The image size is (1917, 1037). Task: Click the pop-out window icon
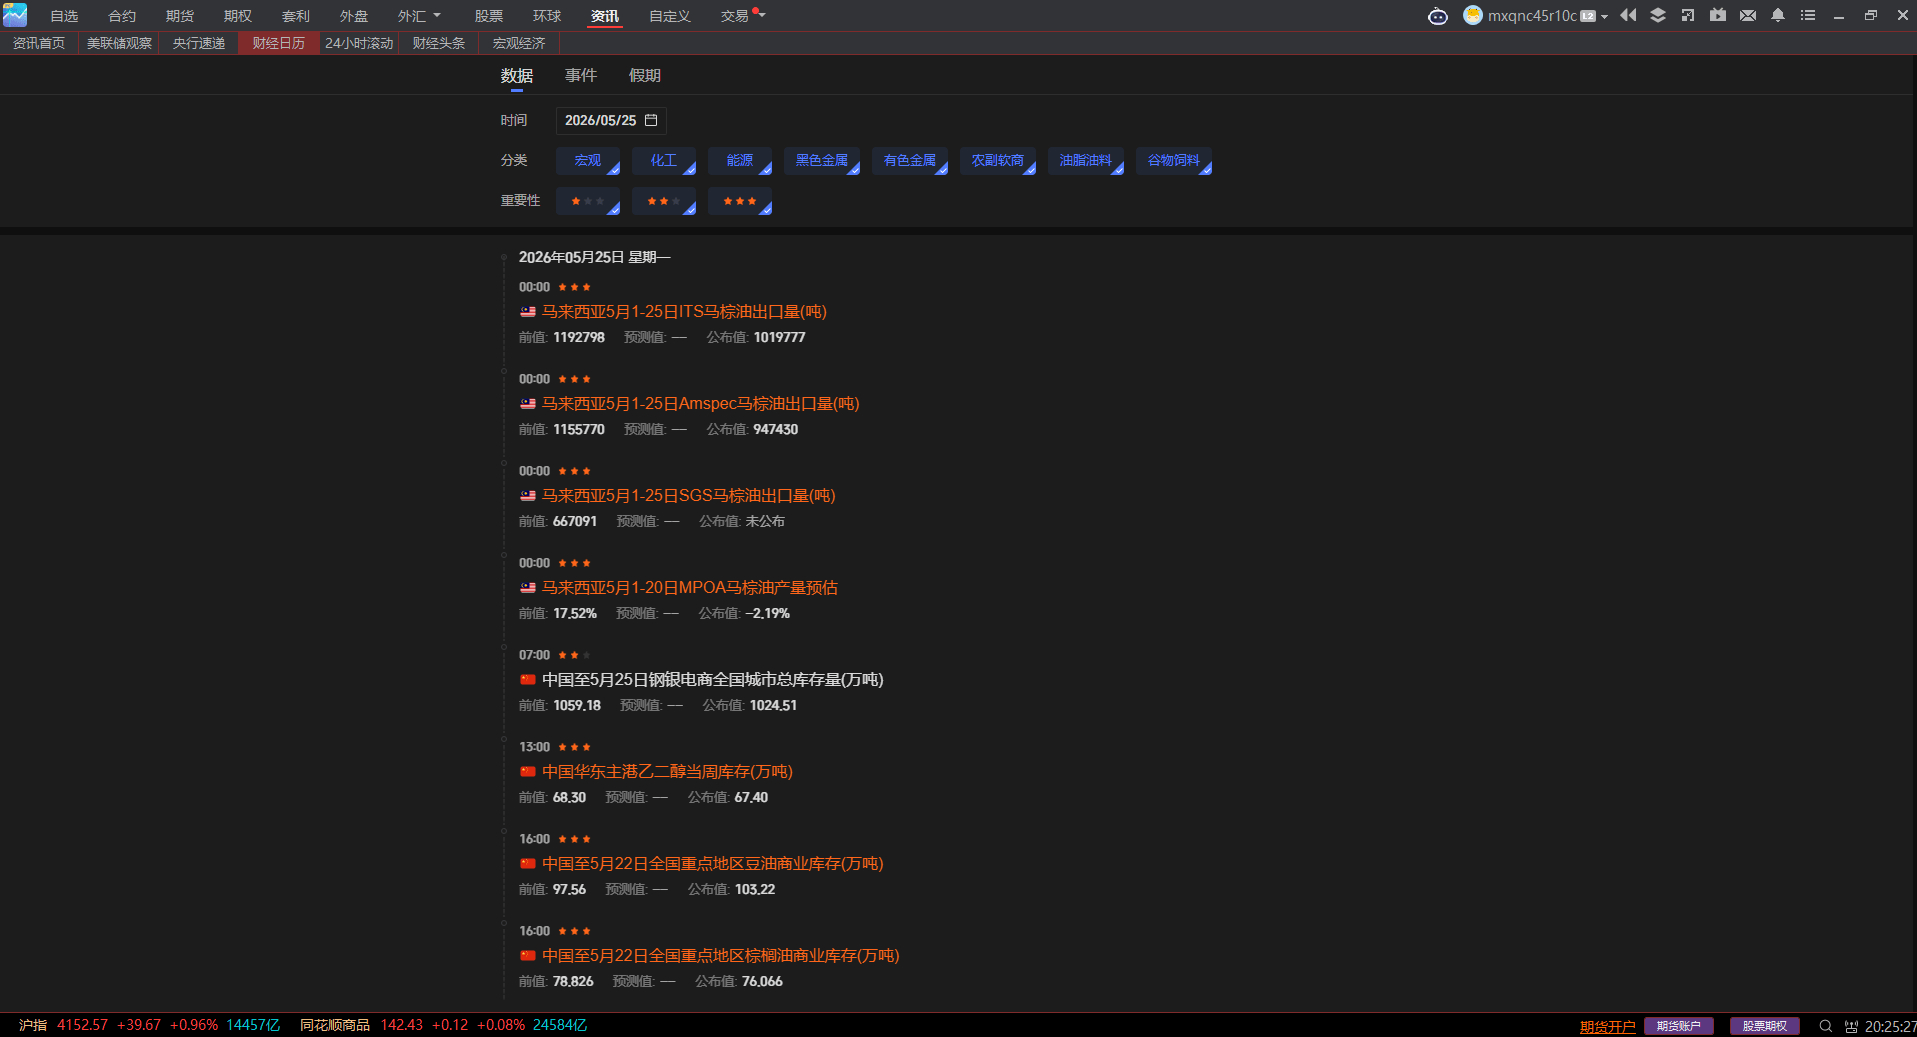click(1688, 15)
